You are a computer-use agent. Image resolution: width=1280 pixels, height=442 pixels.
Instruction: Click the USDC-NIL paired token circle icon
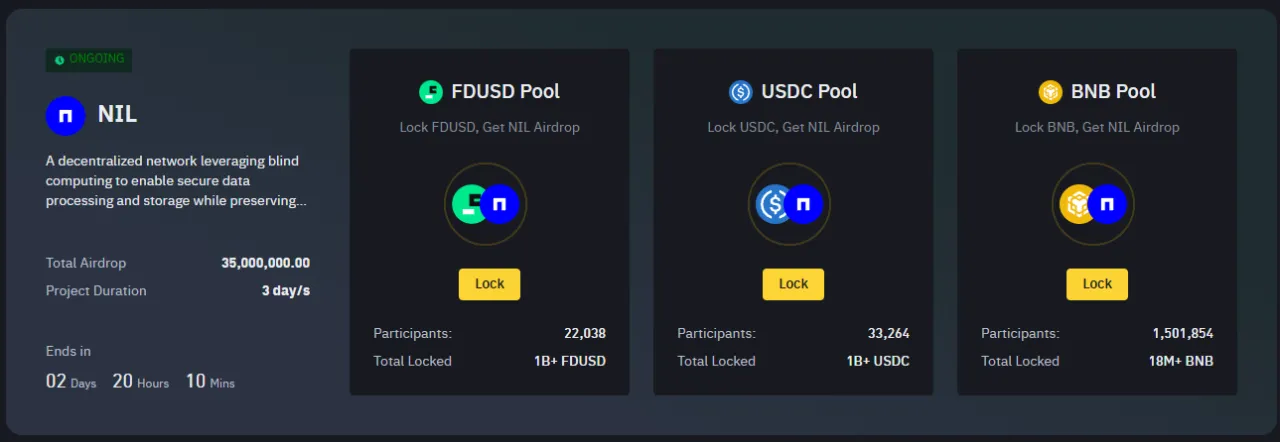click(x=790, y=204)
